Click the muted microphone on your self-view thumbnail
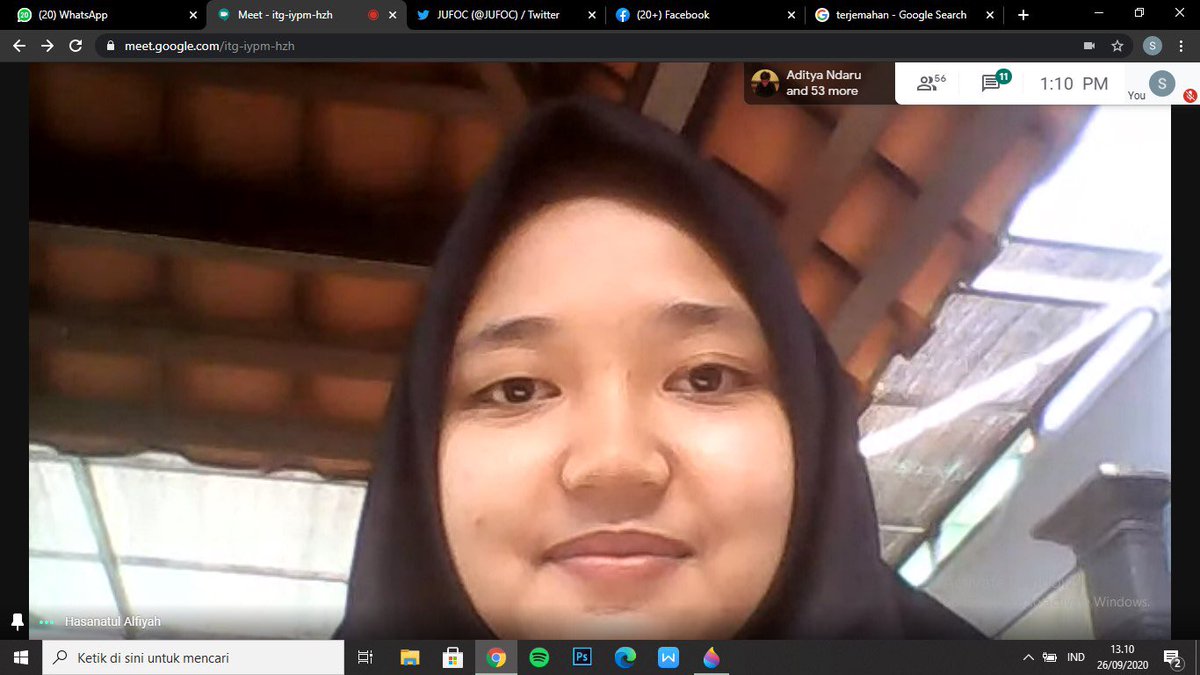 point(1188,95)
